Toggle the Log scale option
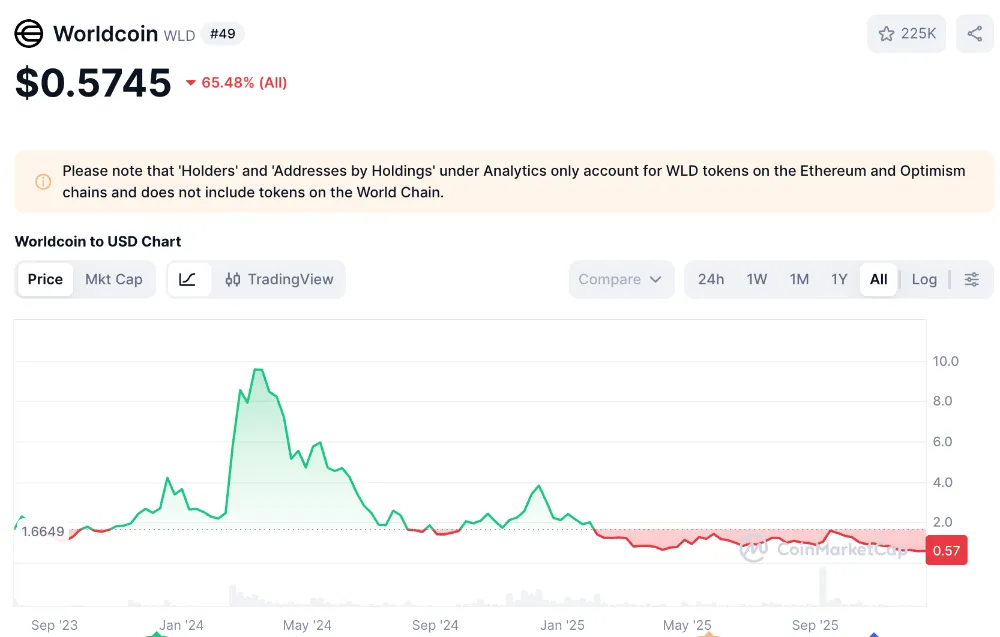Viewport: 1000px width, 637px height. pyautogui.click(x=924, y=280)
